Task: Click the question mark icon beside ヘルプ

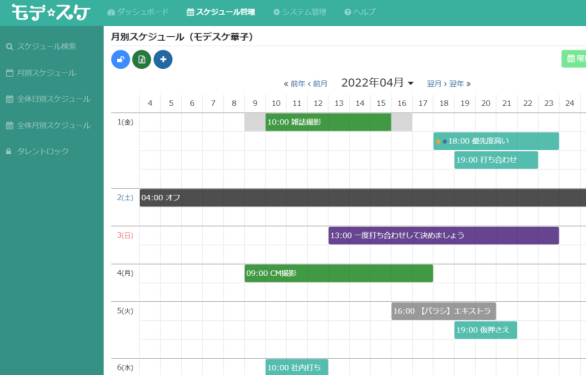Action: point(348,12)
